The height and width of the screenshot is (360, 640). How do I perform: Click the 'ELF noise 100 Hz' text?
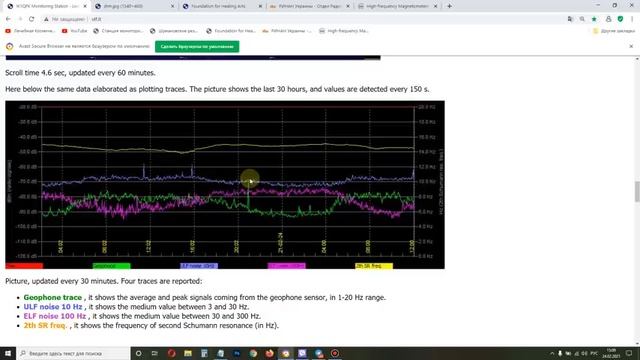pos(55,316)
